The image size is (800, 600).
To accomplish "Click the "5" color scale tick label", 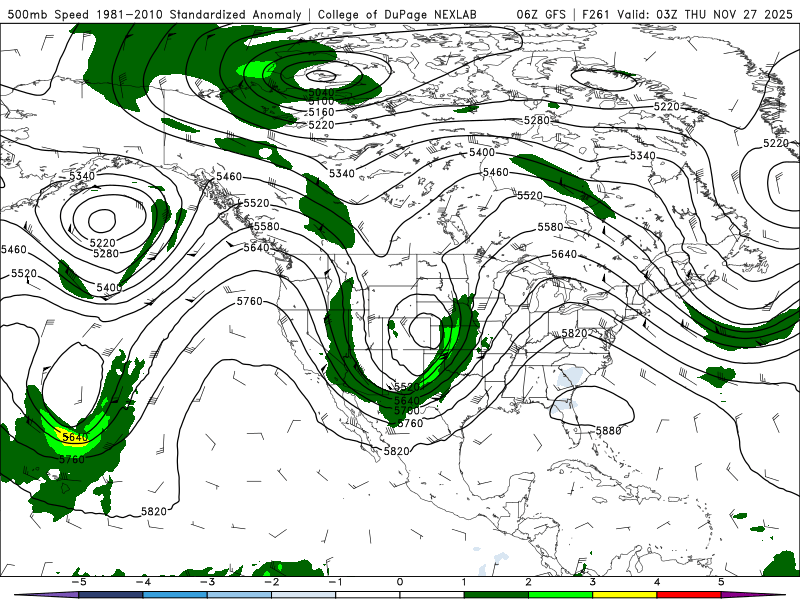I will 721,582.
